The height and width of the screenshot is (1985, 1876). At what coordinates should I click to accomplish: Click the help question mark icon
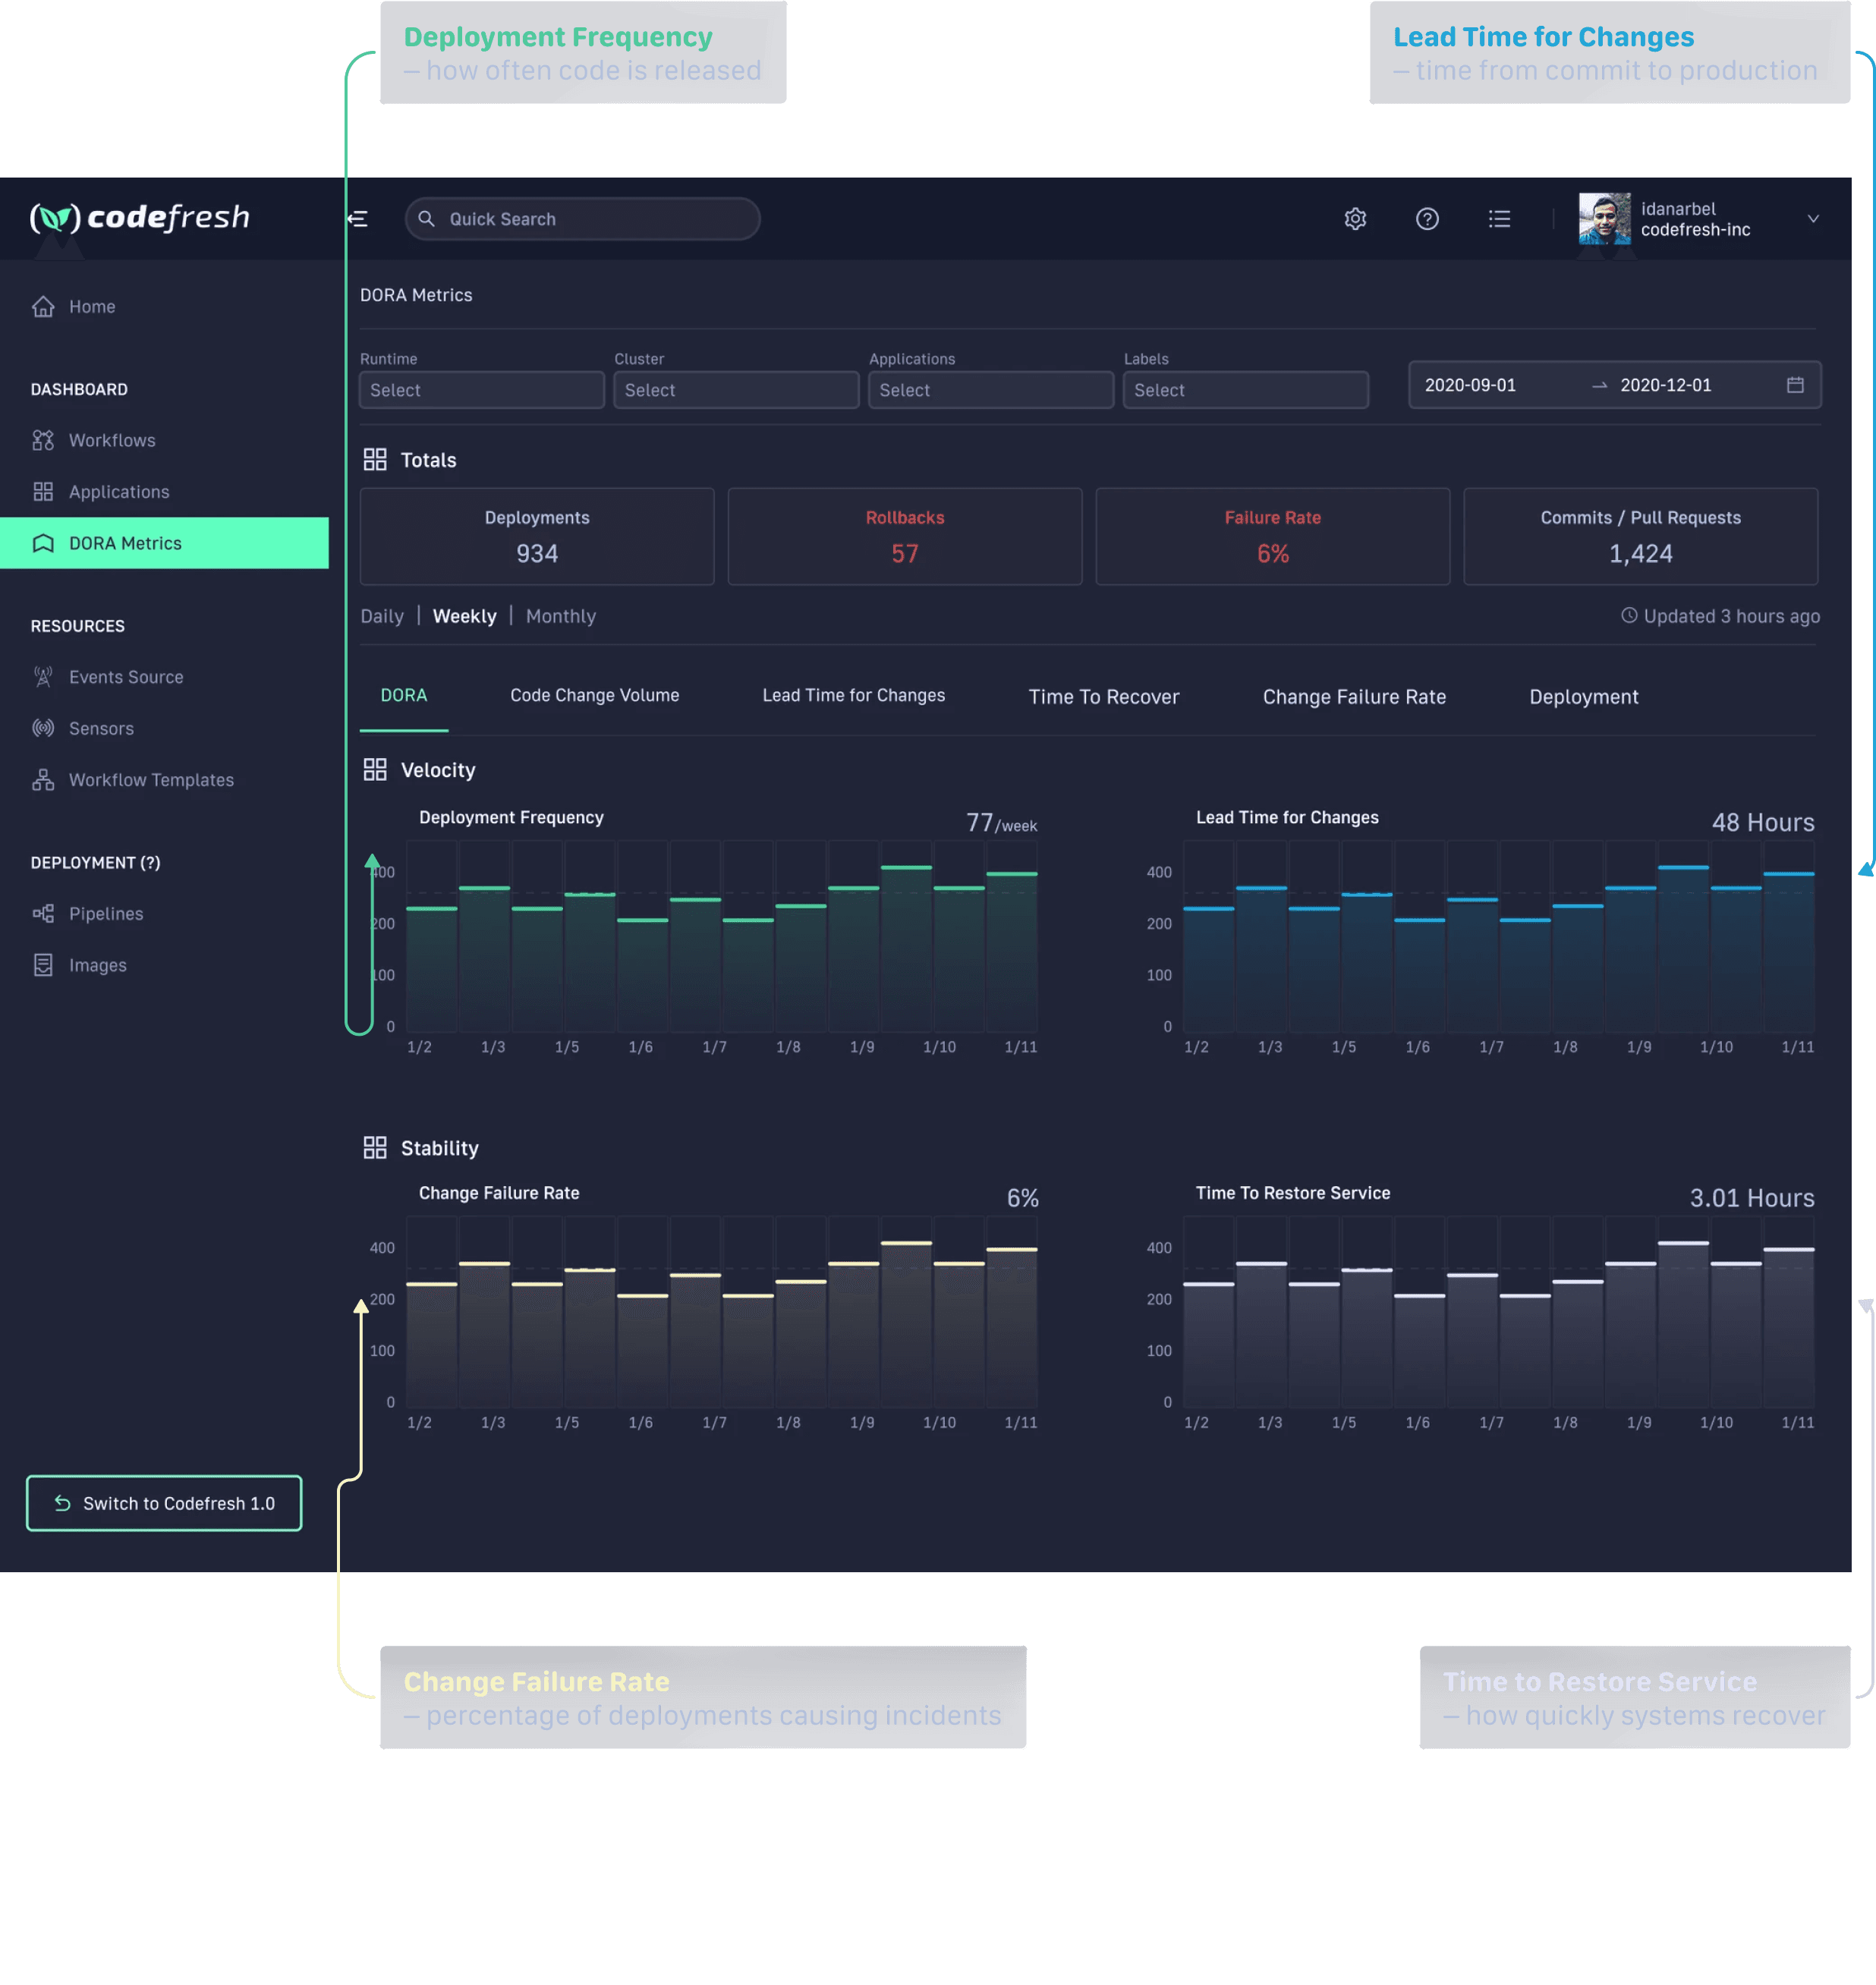[1427, 219]
